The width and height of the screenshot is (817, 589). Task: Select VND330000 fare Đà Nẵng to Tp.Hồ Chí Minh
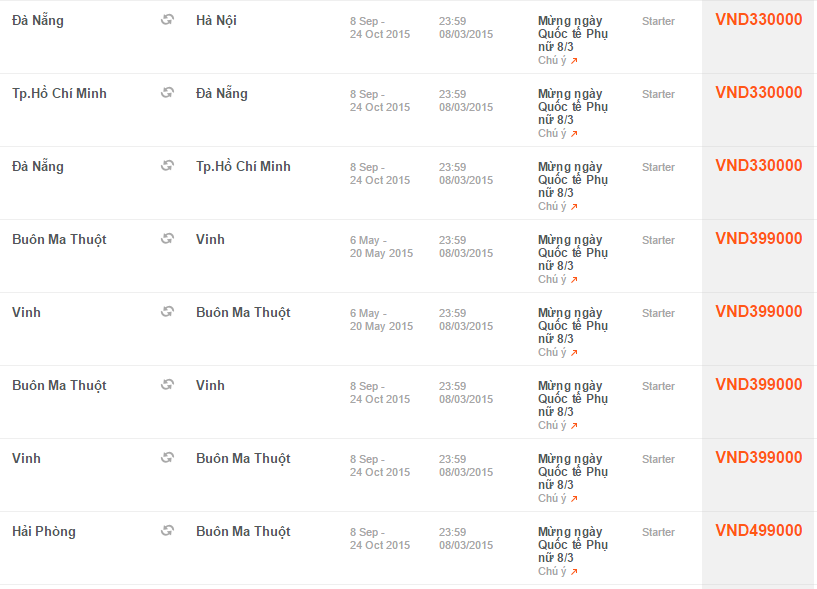tap(759, 165)
